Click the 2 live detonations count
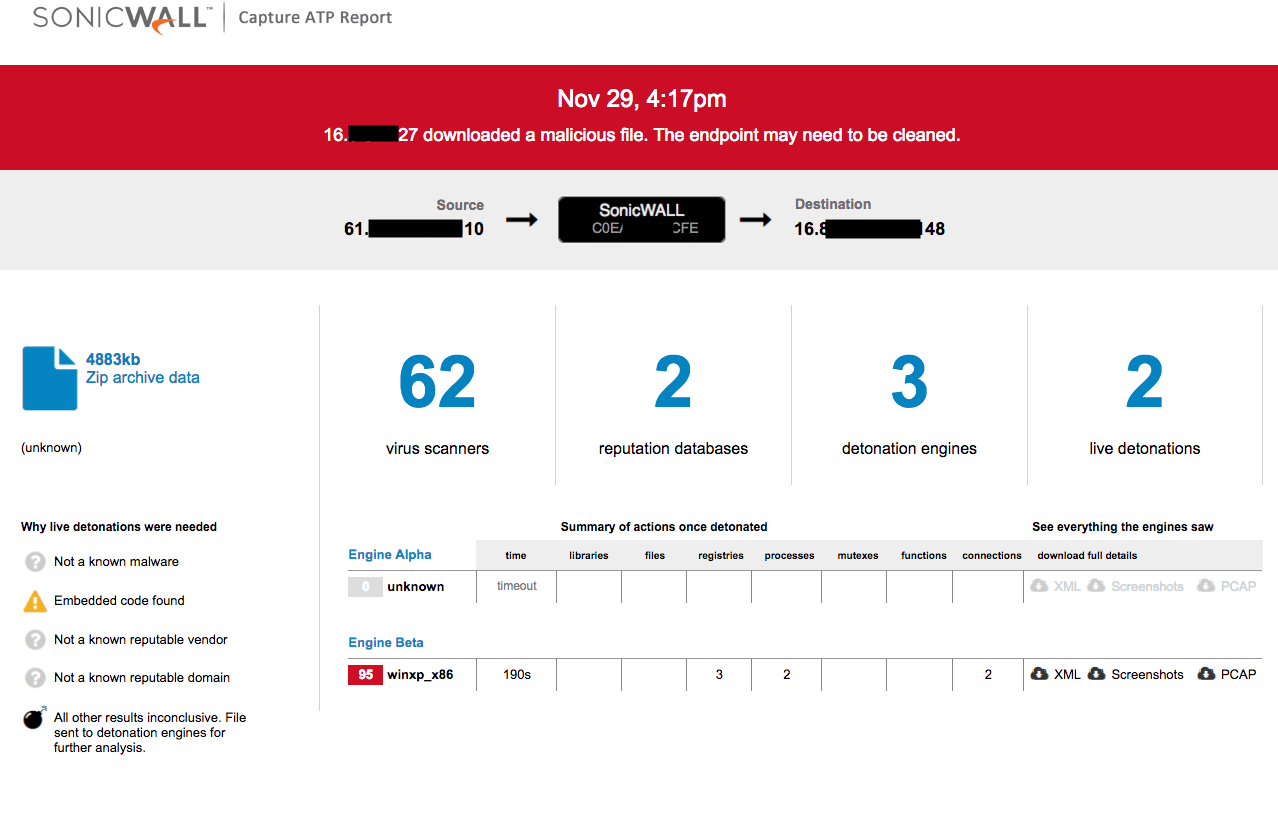 coord(1145,383)
